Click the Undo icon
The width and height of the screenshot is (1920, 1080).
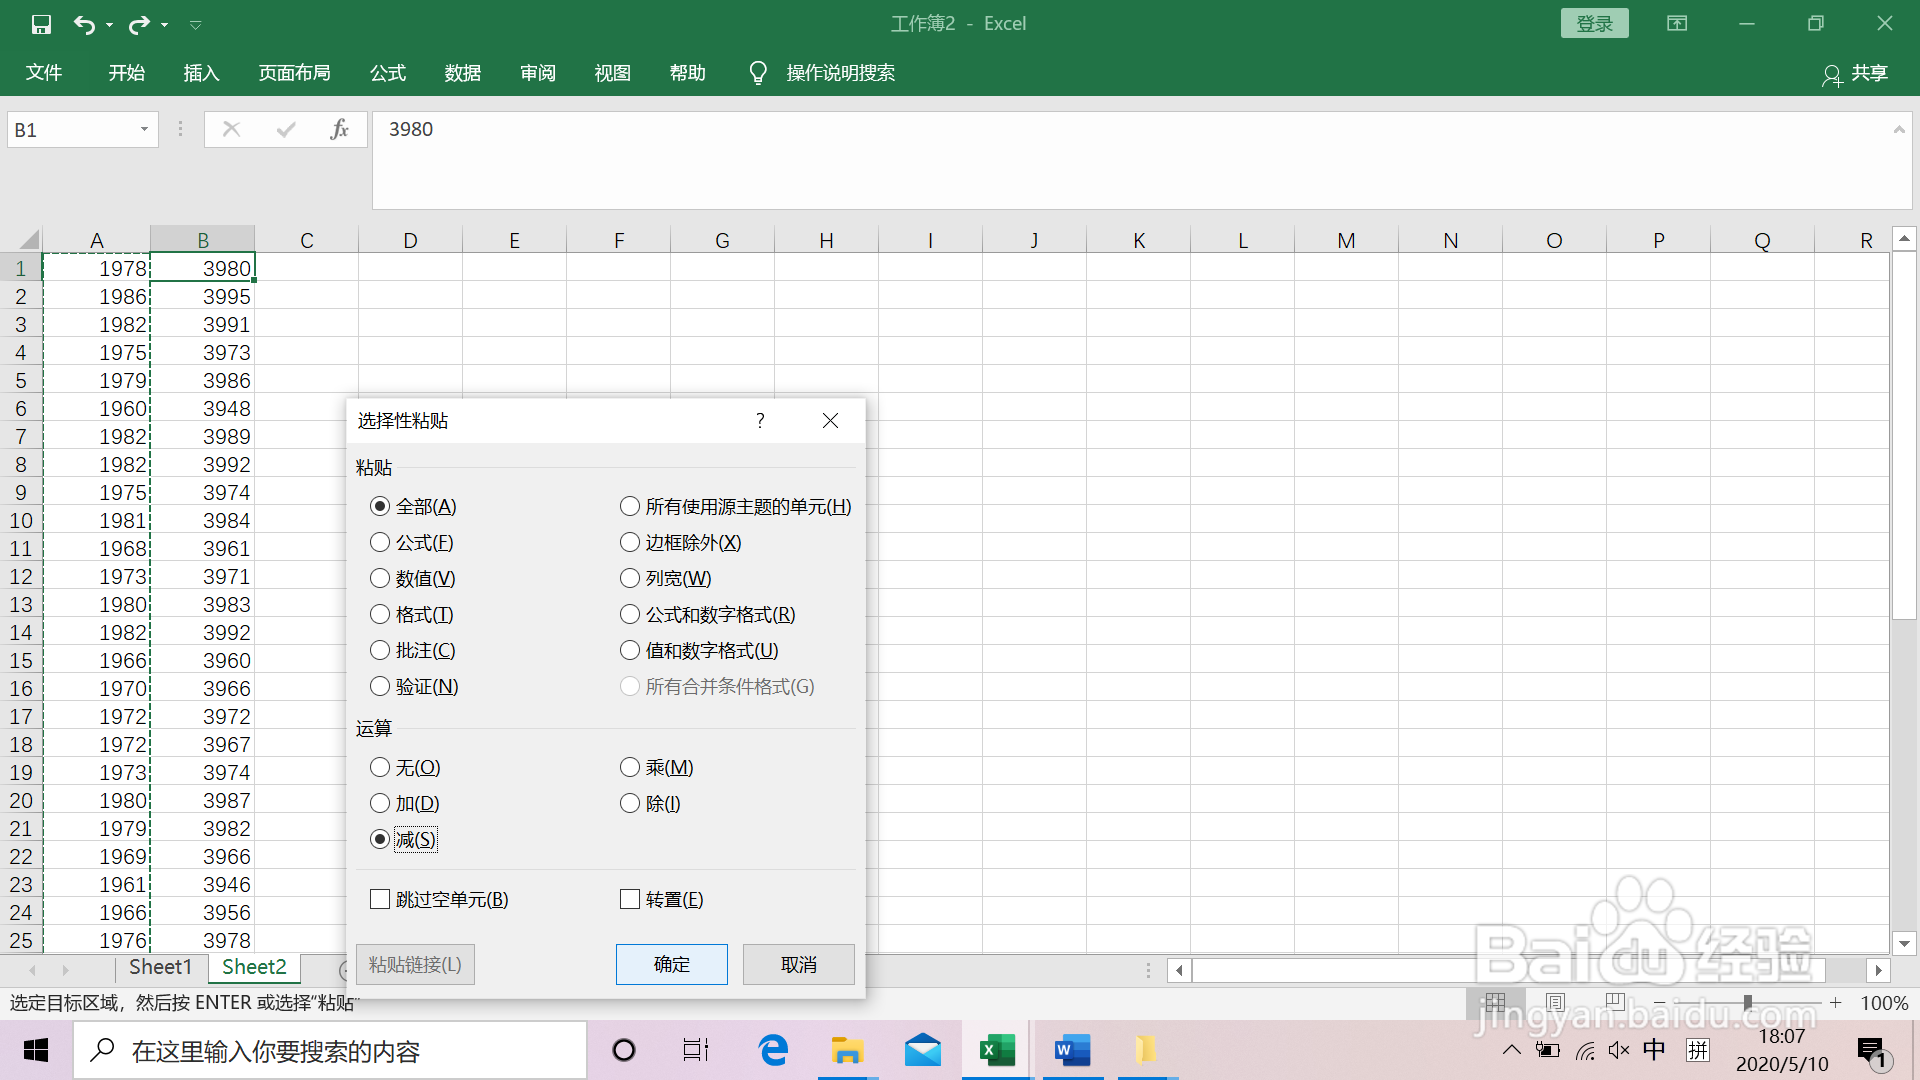point(85,24)
